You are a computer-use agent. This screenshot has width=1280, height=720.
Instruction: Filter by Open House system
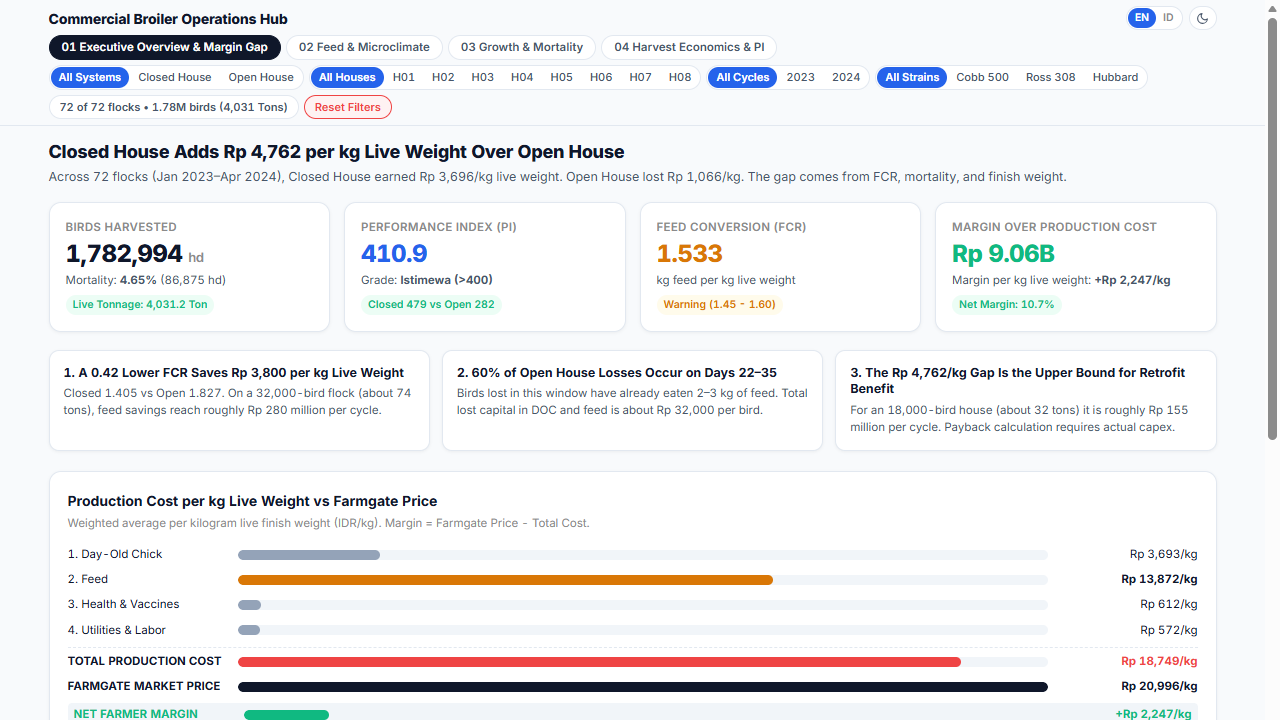[x=261, y=77]
